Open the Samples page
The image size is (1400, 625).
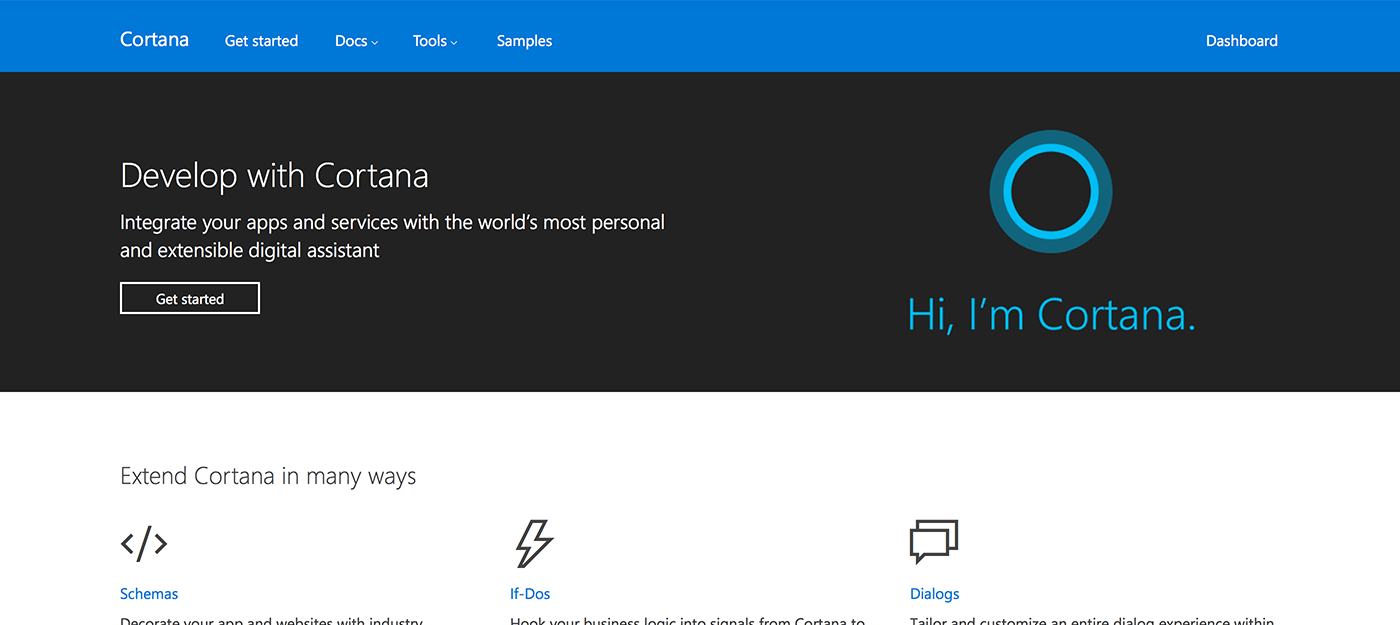[524, 41]
